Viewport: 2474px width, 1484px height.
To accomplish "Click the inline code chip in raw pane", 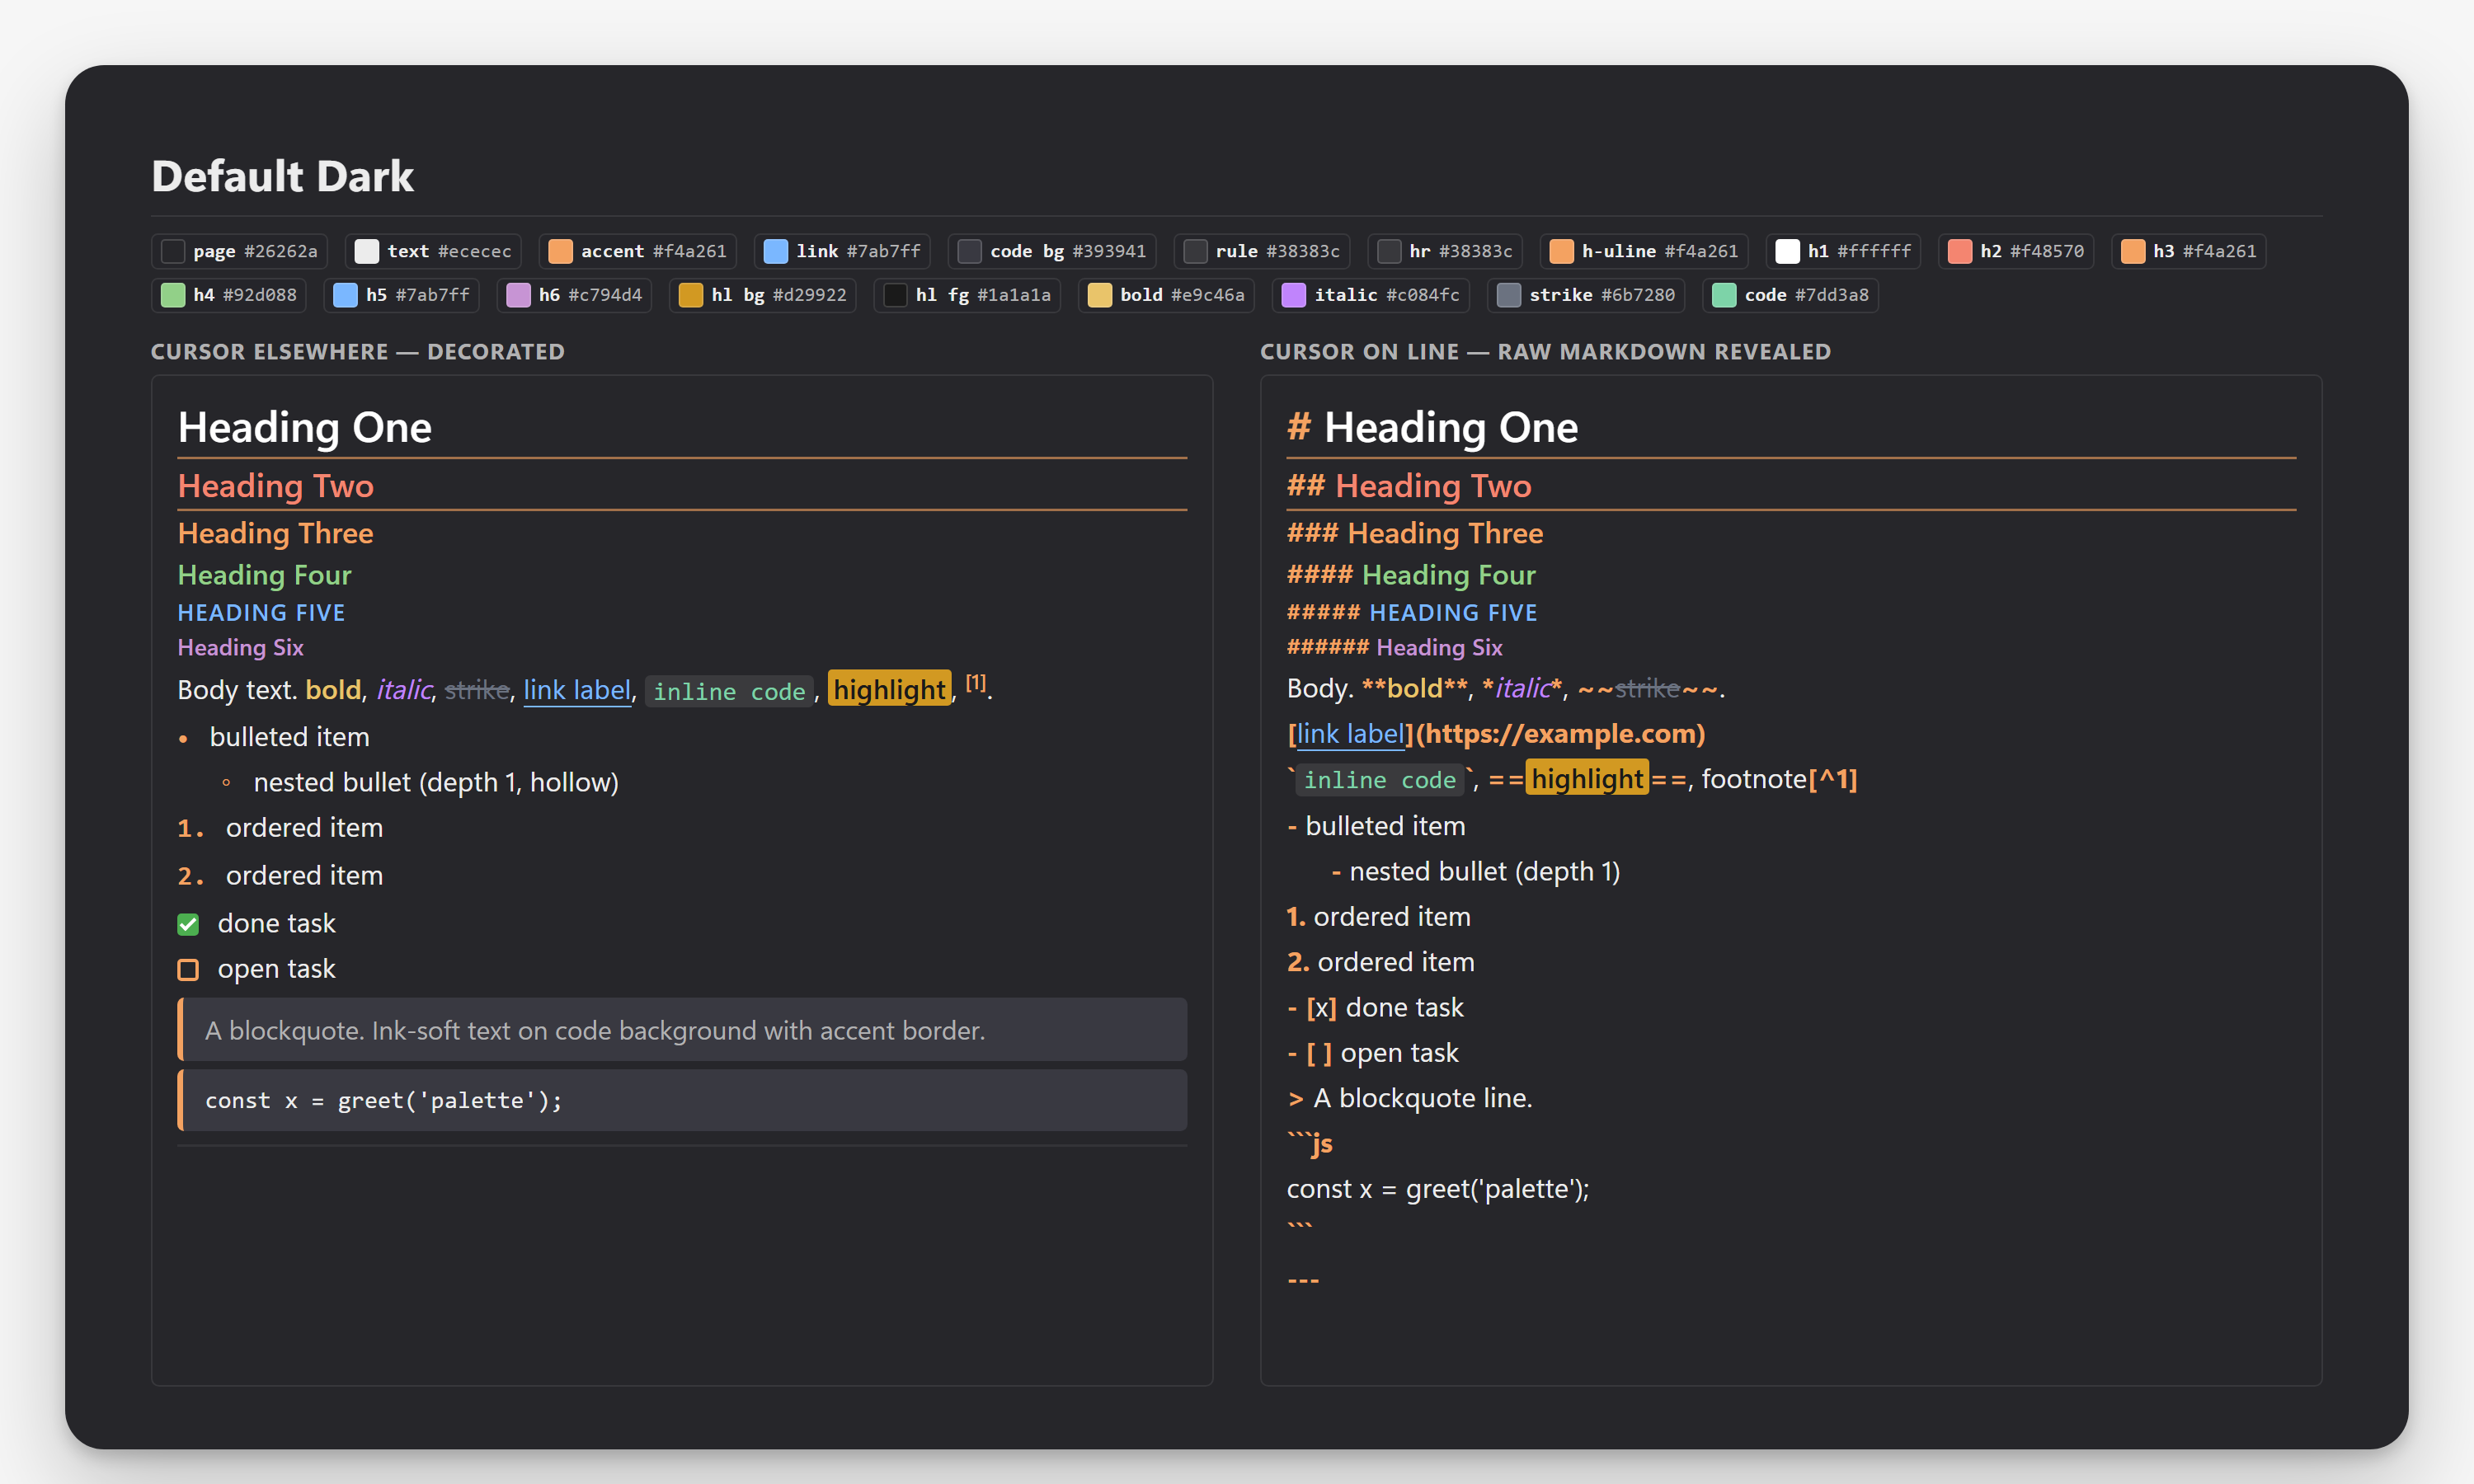I will [x=1380, y=780].
